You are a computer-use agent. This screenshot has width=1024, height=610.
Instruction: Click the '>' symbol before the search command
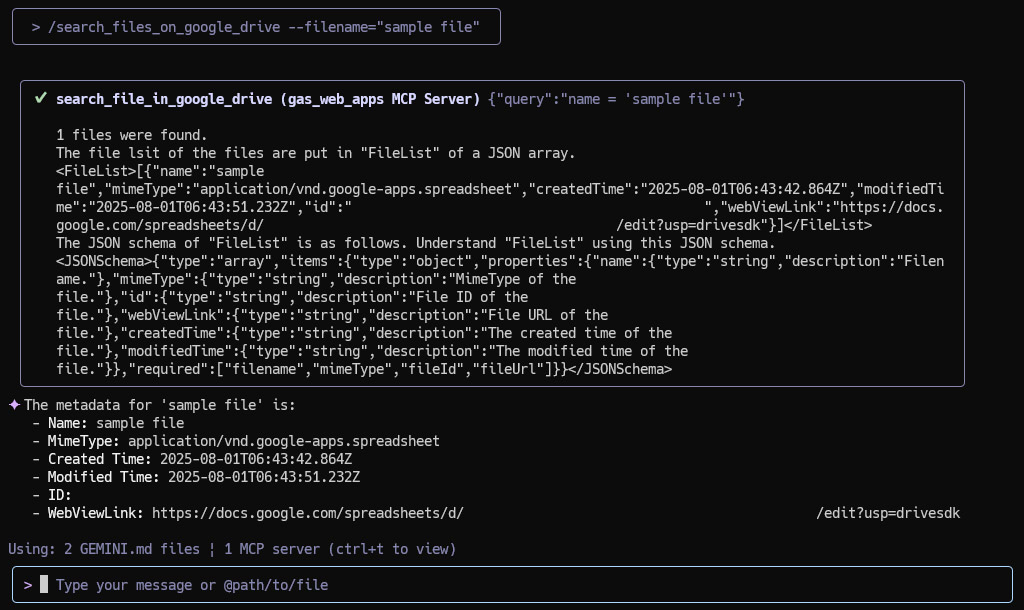(36, 27)
